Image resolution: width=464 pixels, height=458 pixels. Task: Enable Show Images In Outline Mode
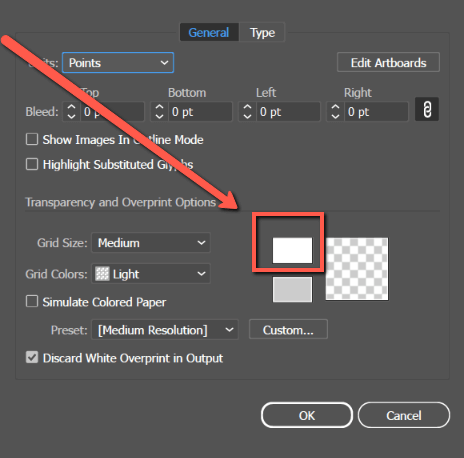[x=32, y=139]
